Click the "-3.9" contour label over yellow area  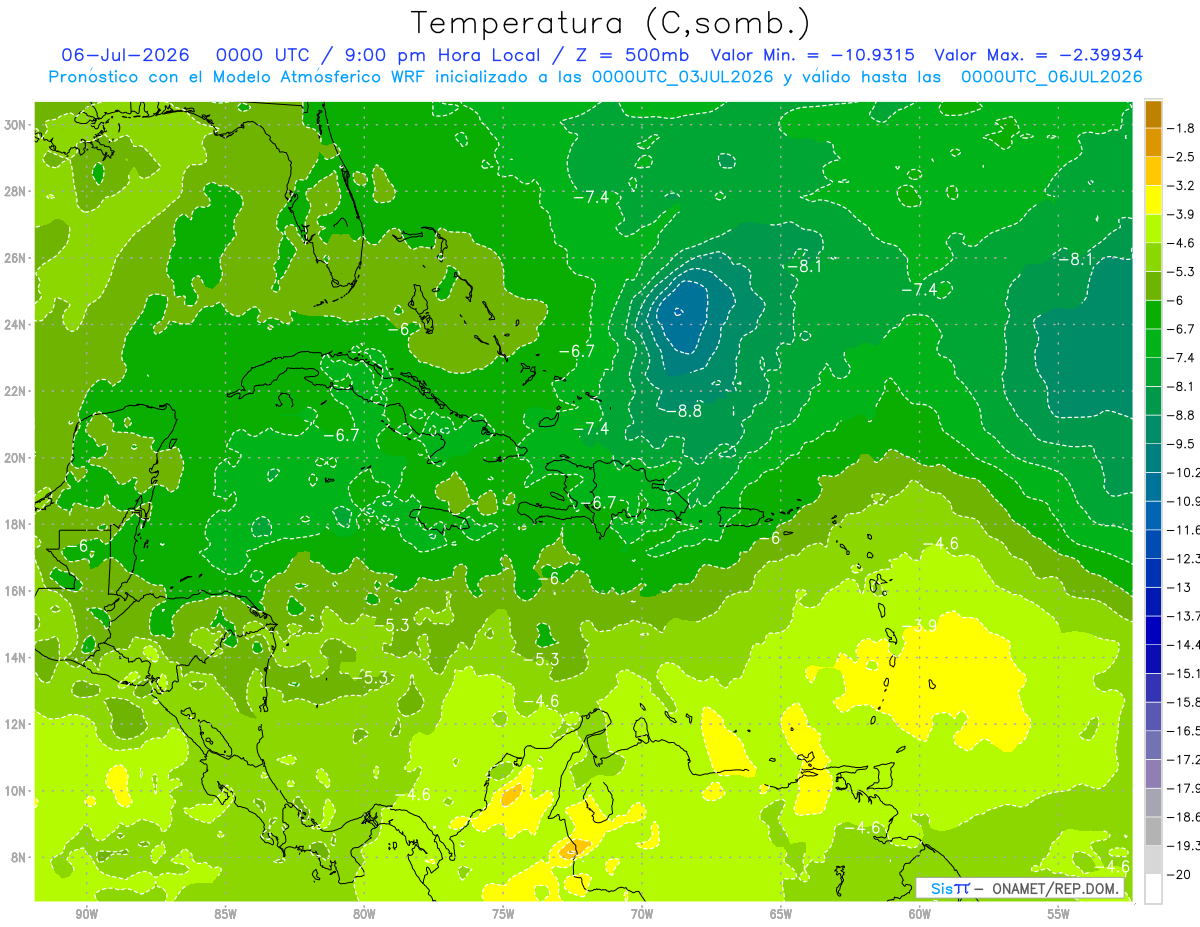tap(920, 626)
